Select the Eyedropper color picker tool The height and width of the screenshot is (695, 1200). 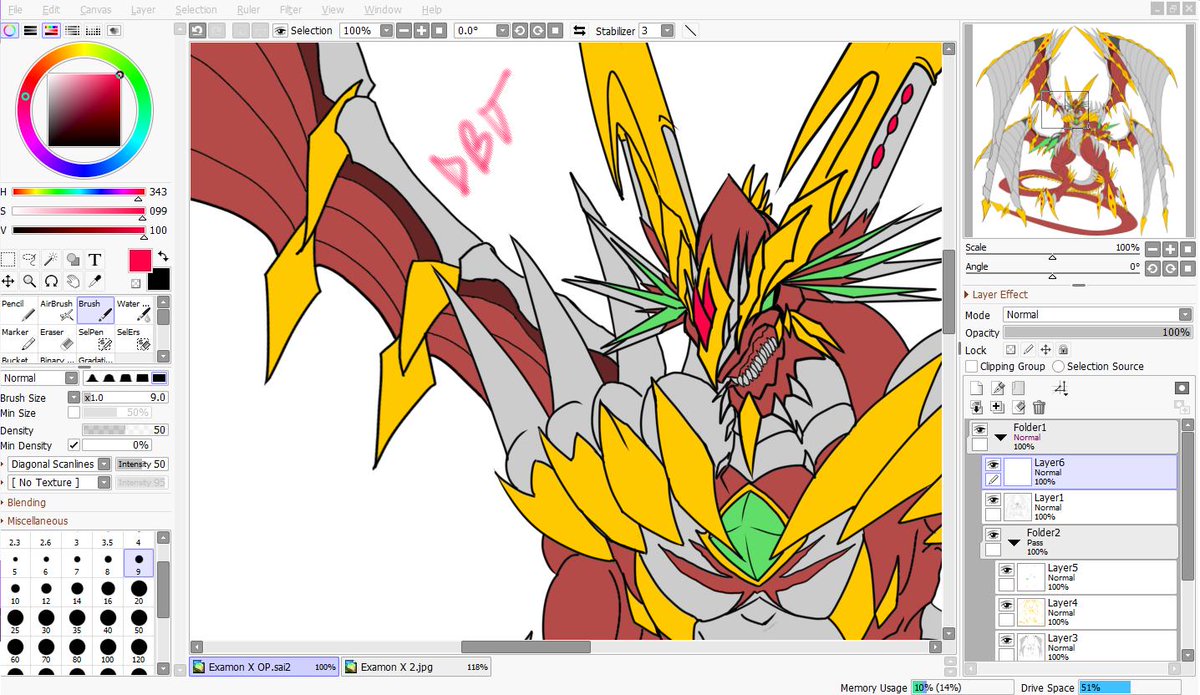[x=95, y=281]
